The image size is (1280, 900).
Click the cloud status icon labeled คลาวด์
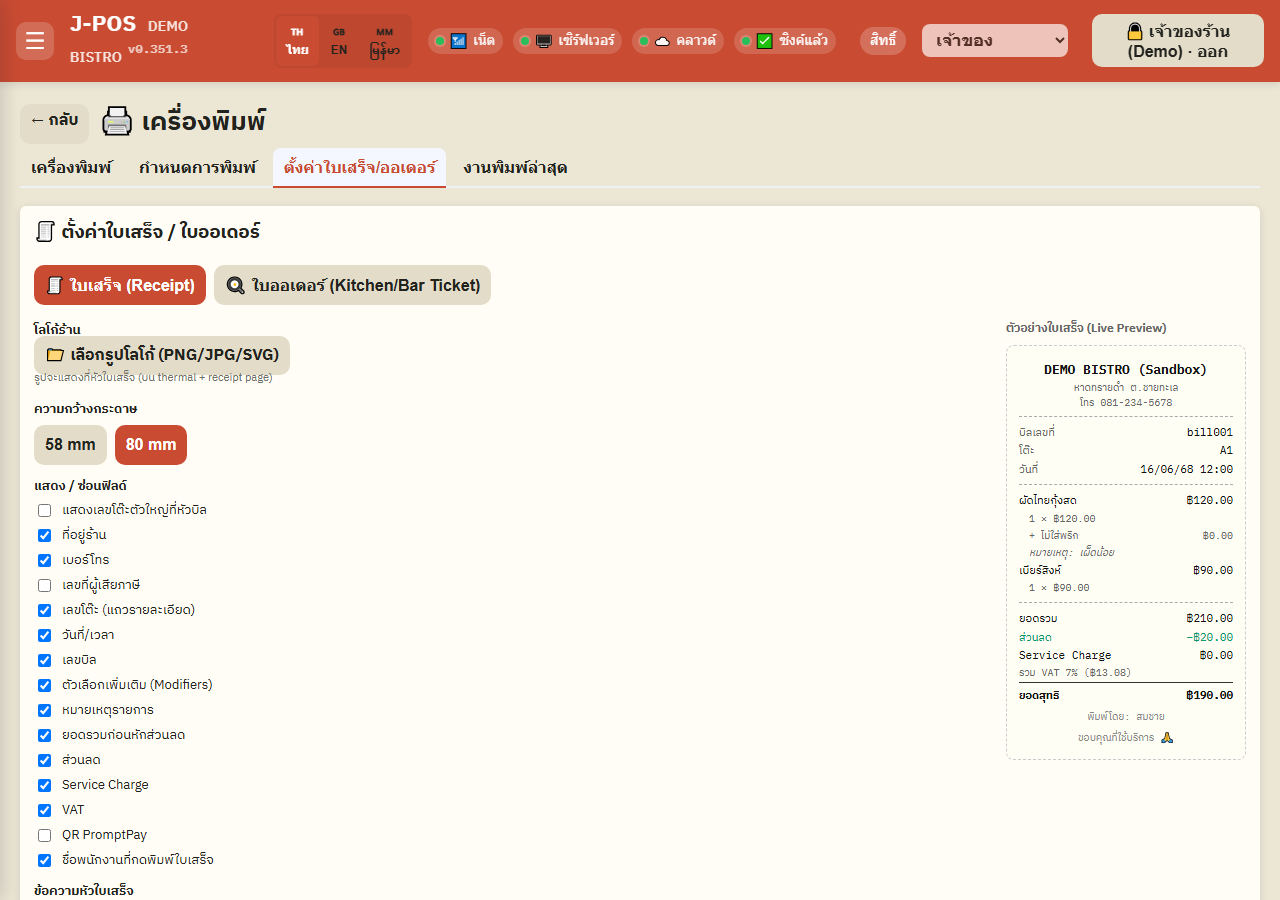tap(662, 41)
